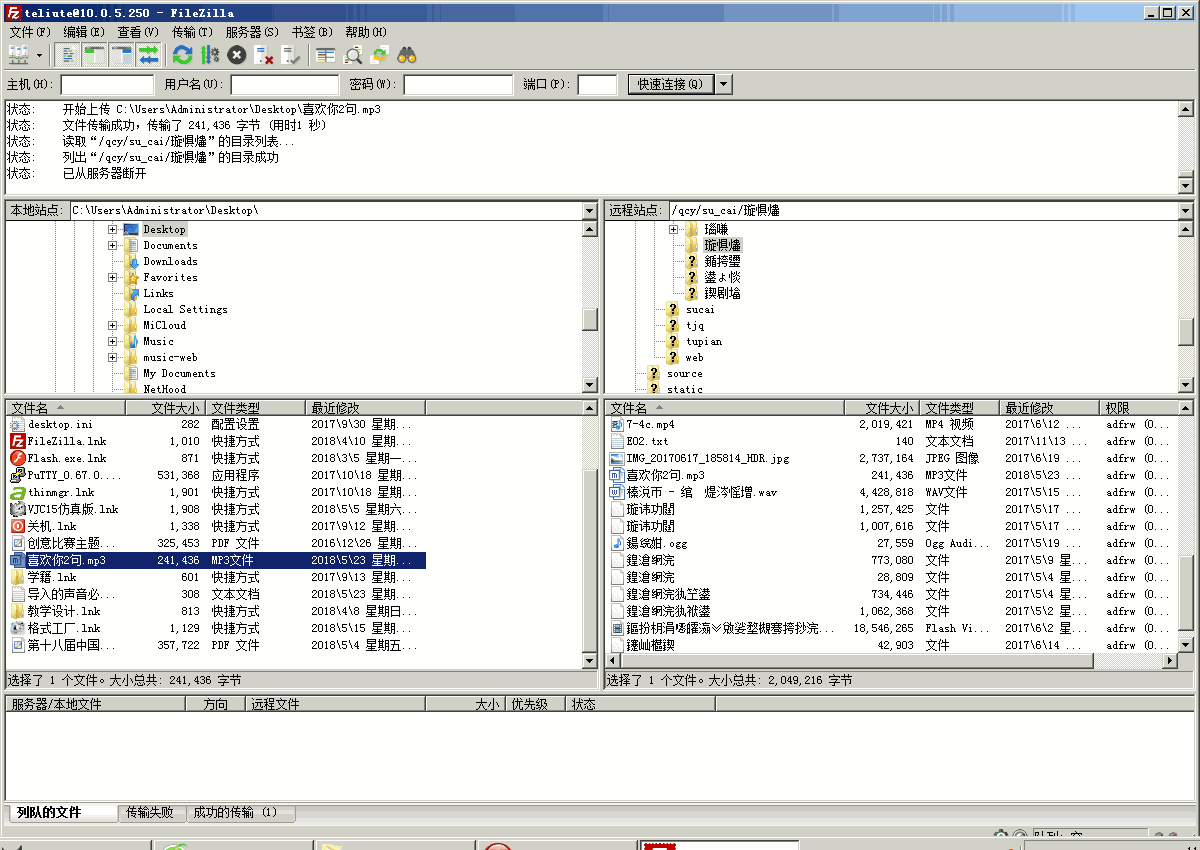
Task: Click the message log scroll-up arrow
Action: pyautogui.click(x=1186, y=110)
